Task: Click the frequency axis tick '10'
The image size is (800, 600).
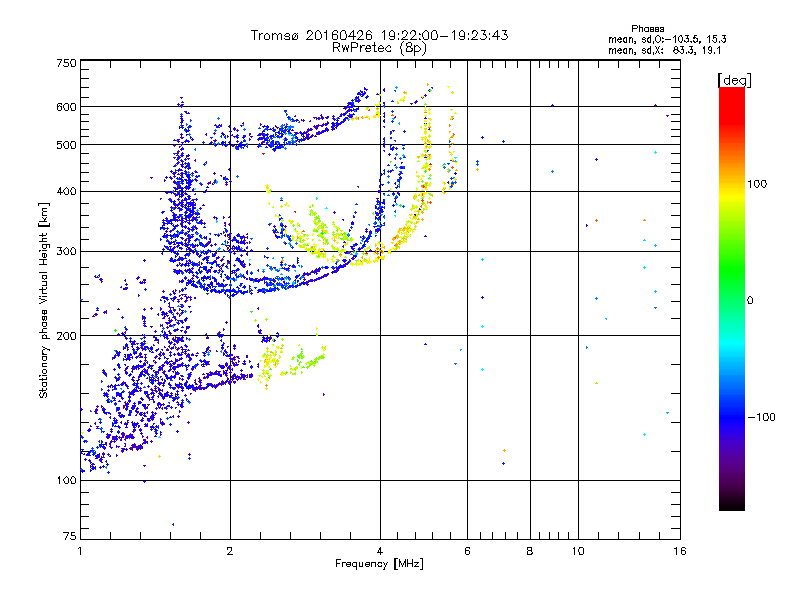Action: pos(578,551)
